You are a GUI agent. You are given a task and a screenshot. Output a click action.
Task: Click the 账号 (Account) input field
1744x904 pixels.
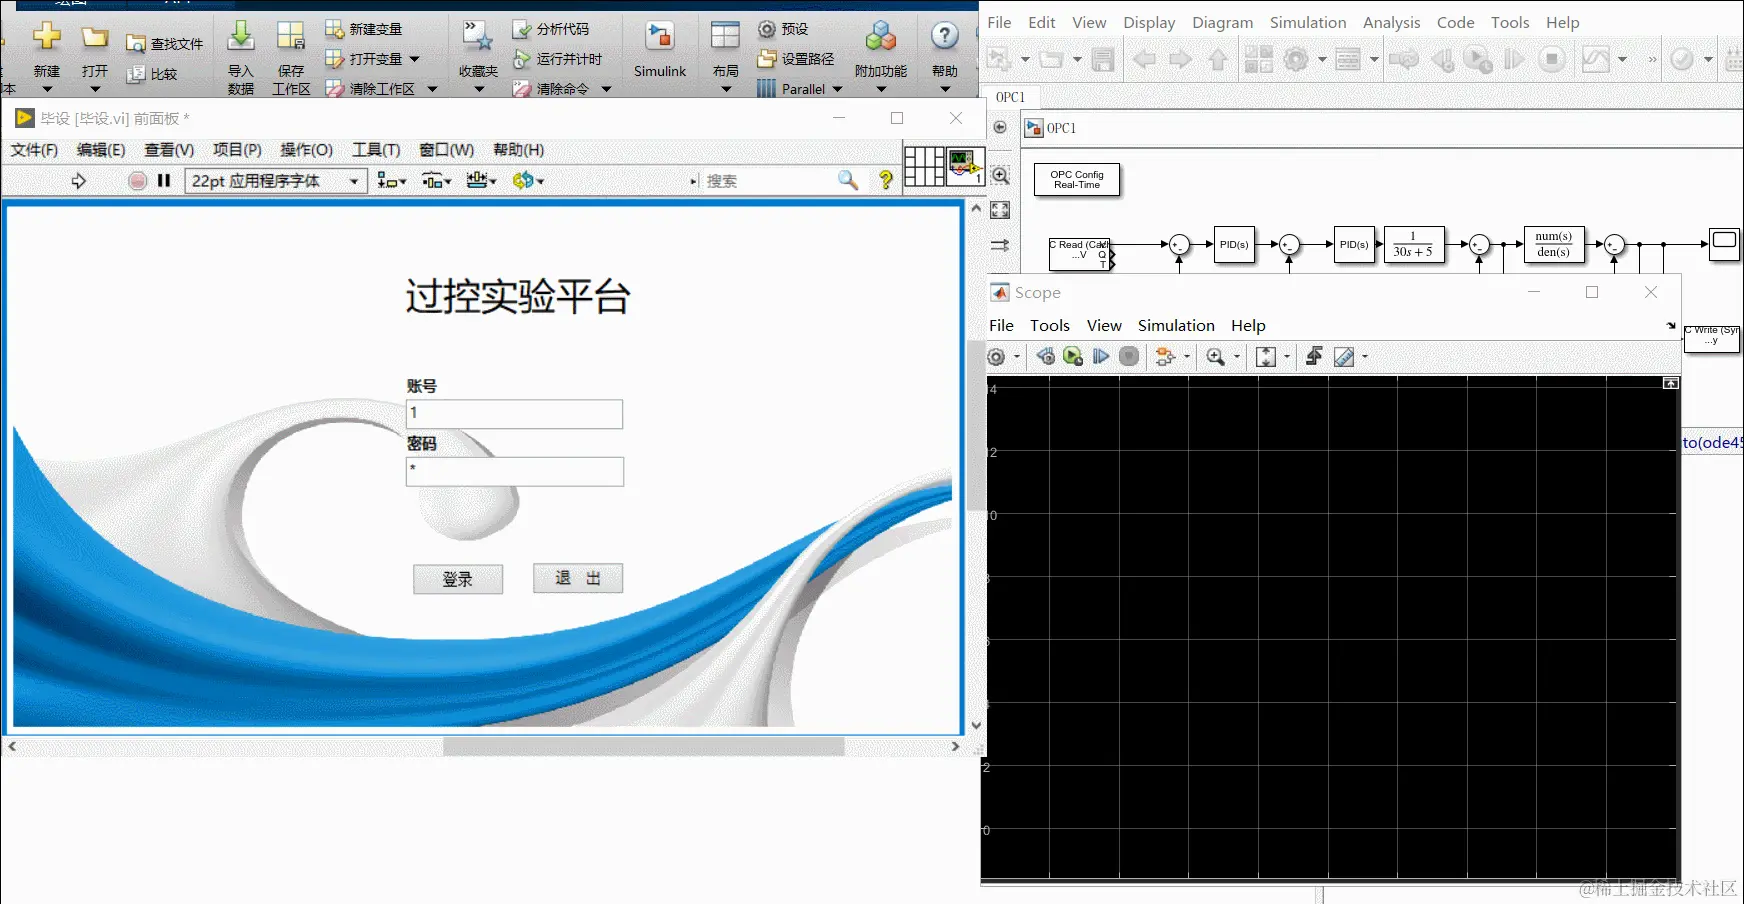tap(514, 413)
